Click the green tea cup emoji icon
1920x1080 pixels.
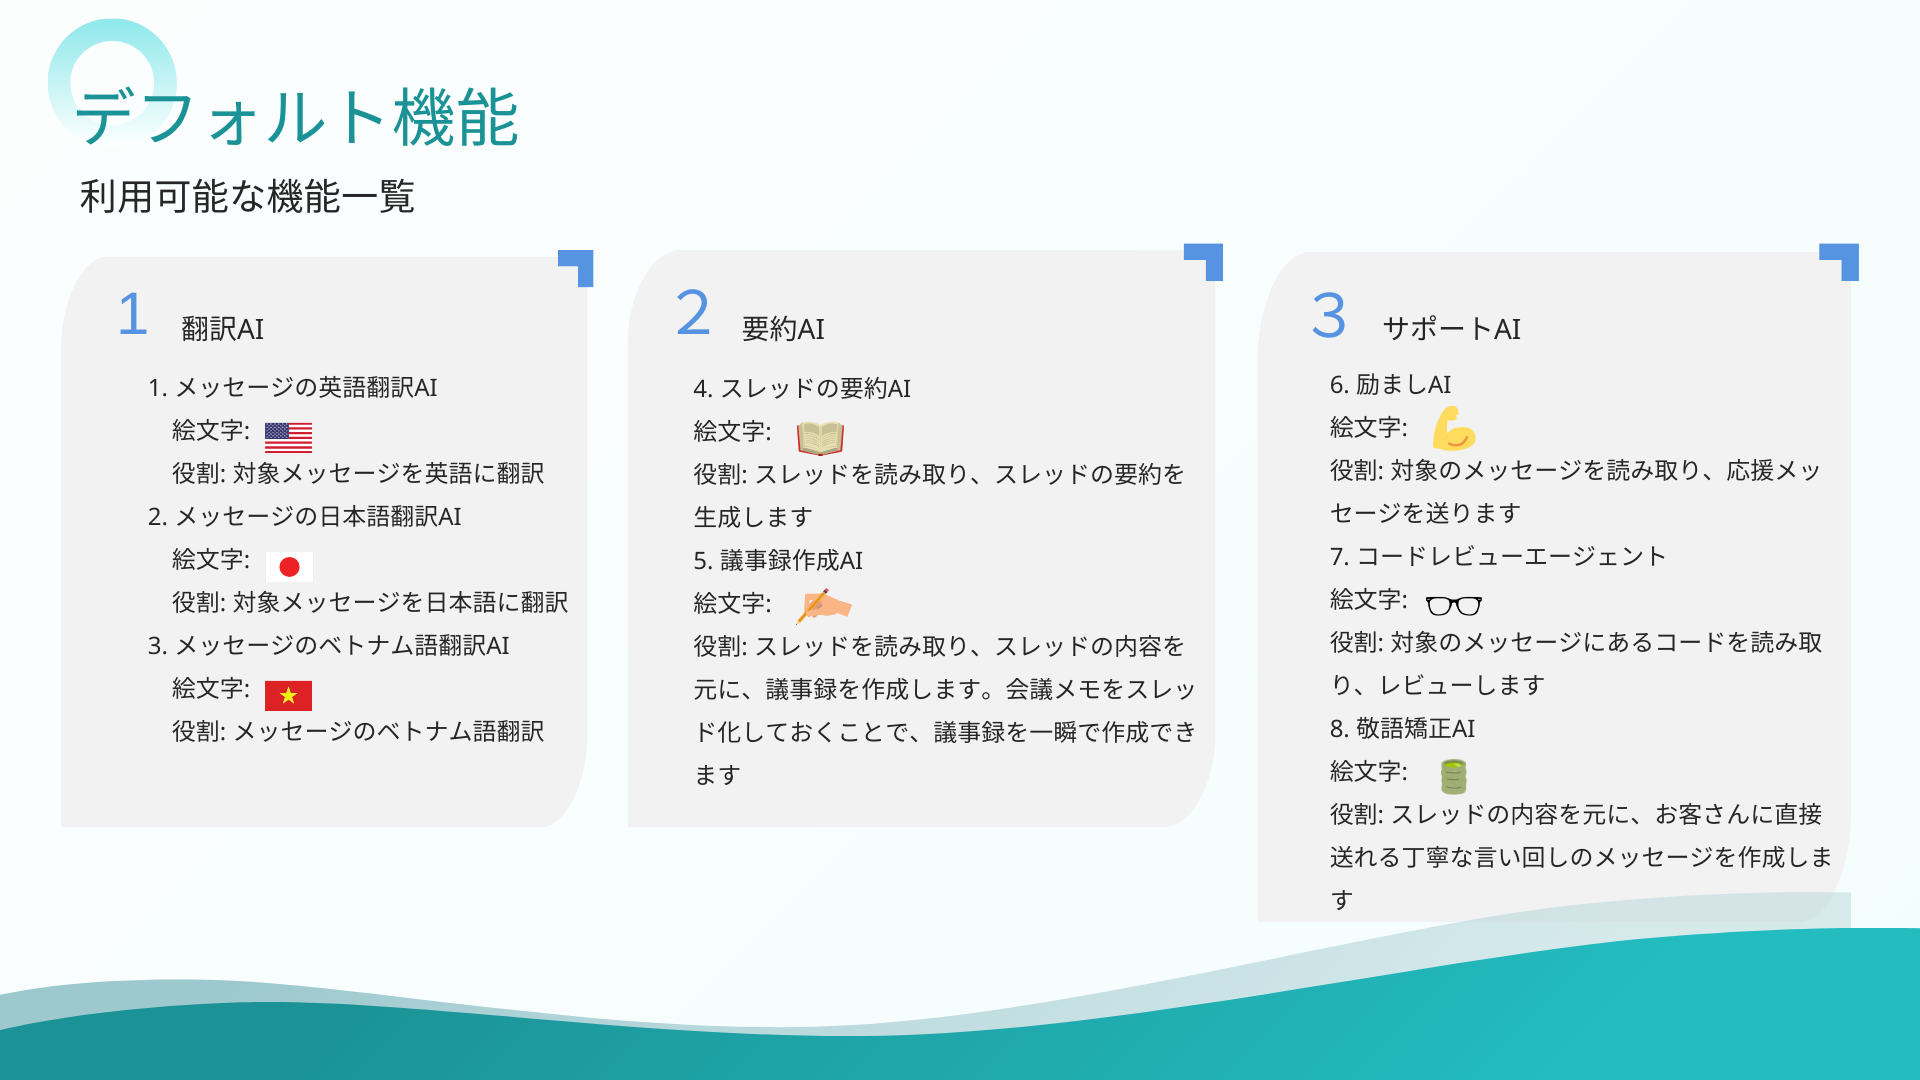point(1453,776)
